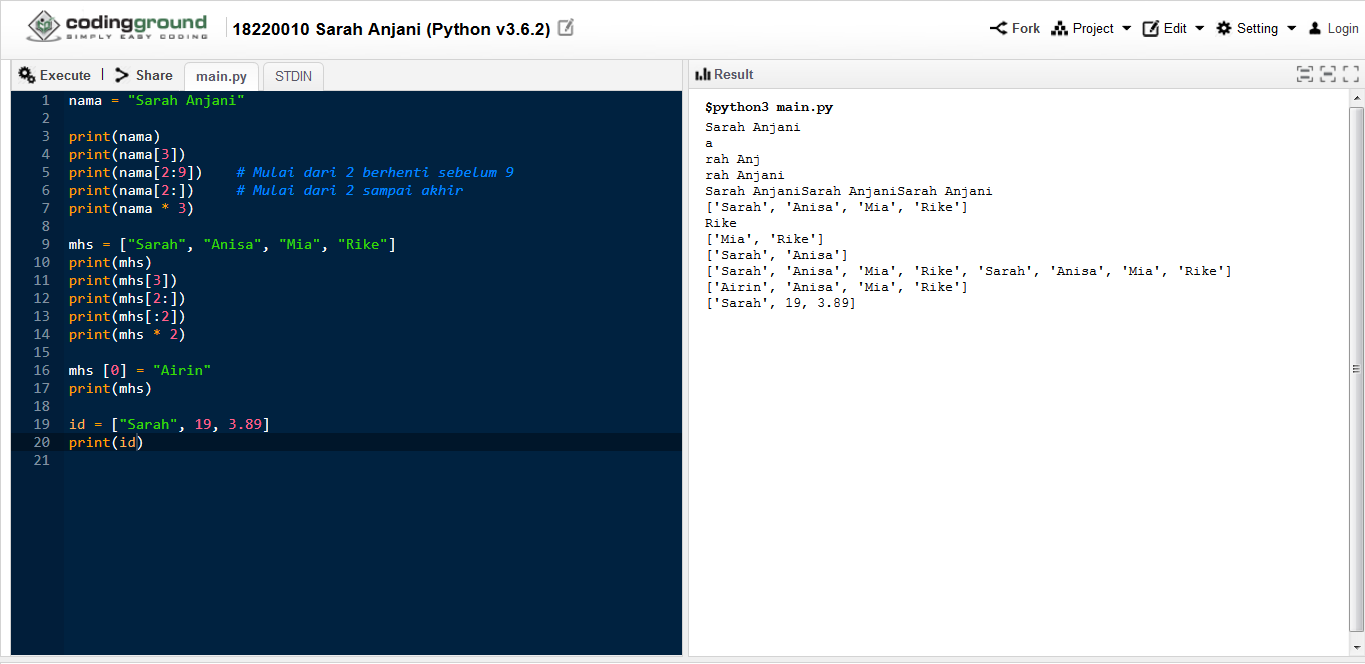Click the edit project title pencil icon
The image size is (1365, 664).
point(566,28)
